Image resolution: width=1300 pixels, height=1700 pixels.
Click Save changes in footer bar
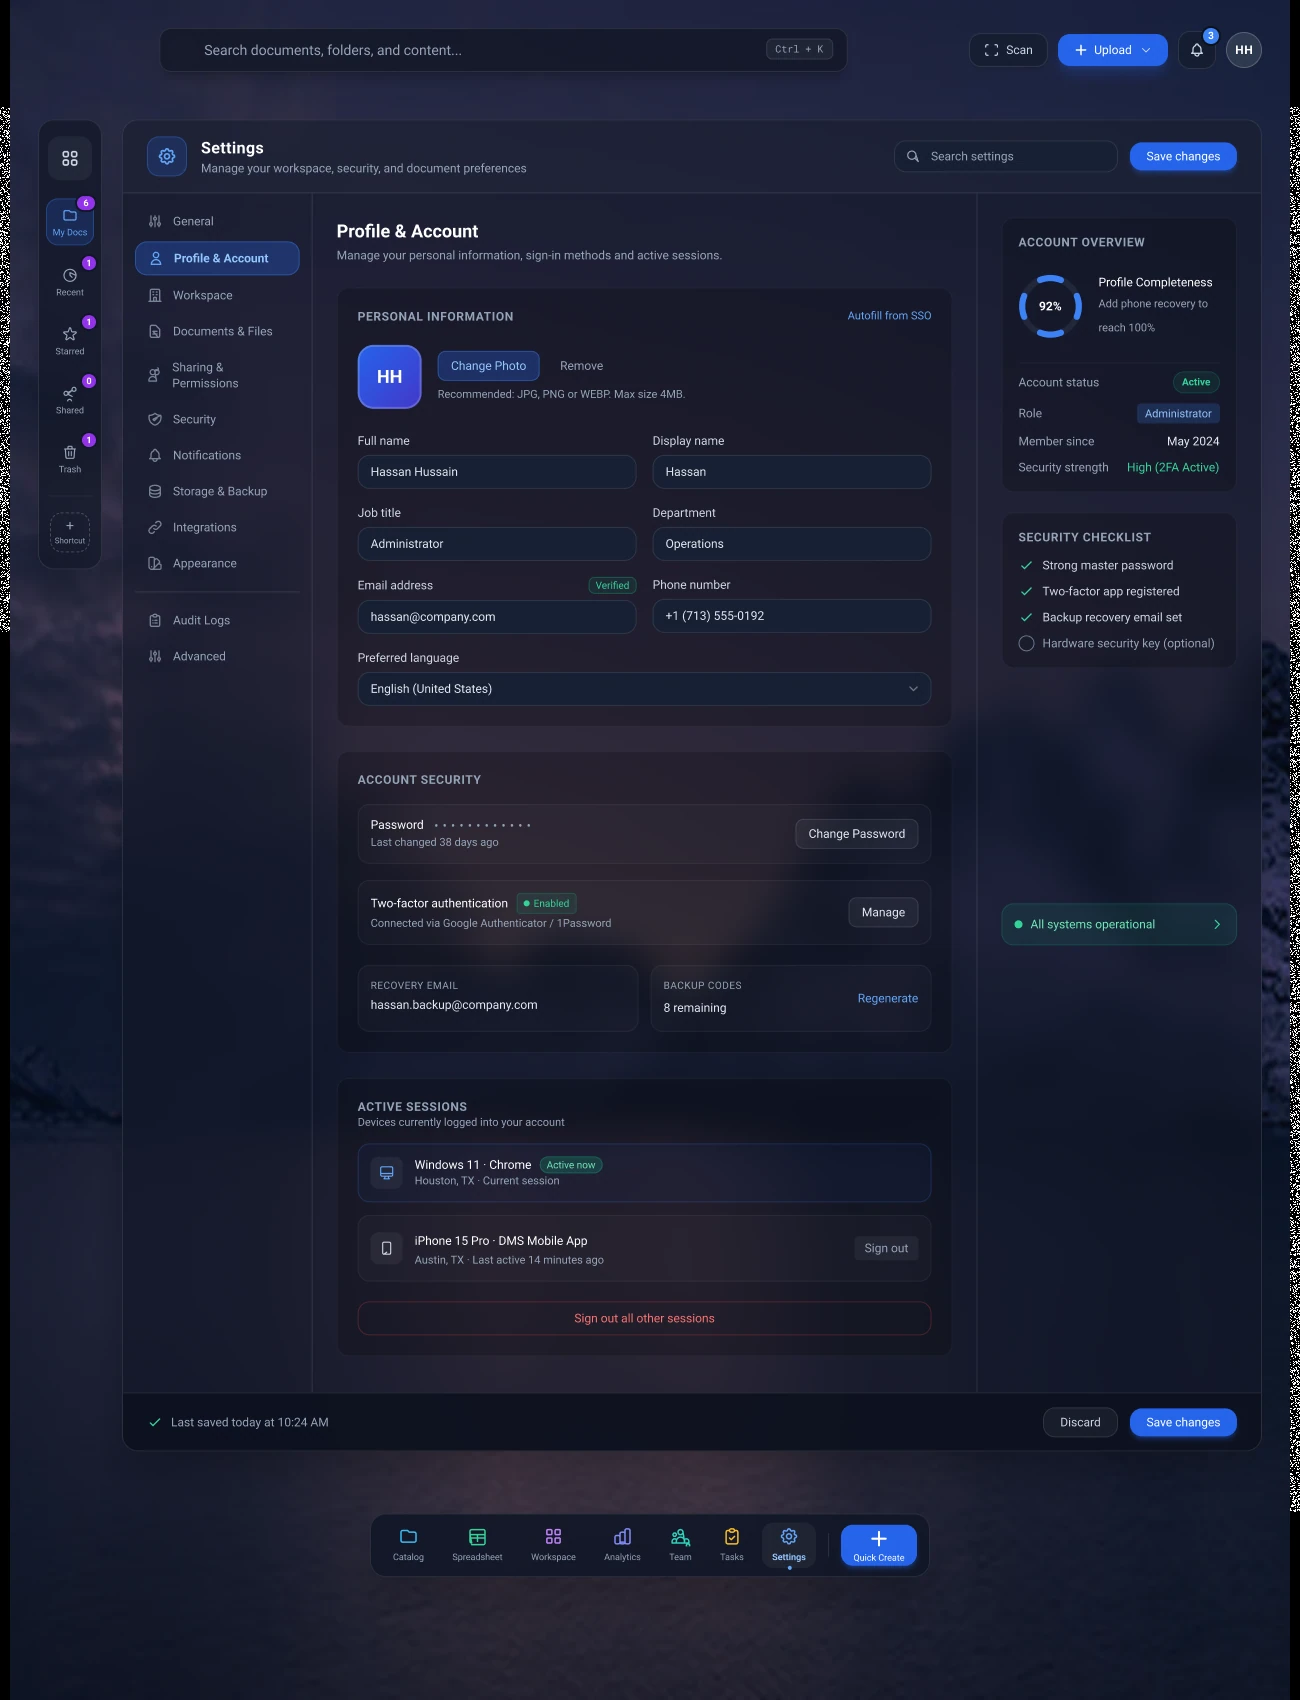click(1183, 1422)
